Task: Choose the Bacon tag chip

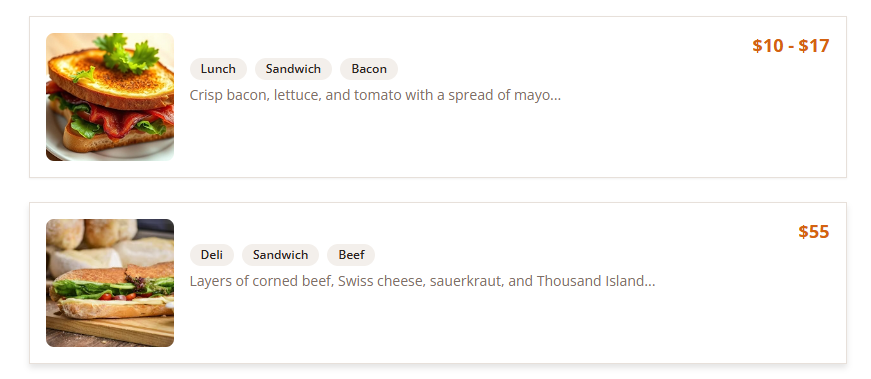Action: click(x=369, y=69)
